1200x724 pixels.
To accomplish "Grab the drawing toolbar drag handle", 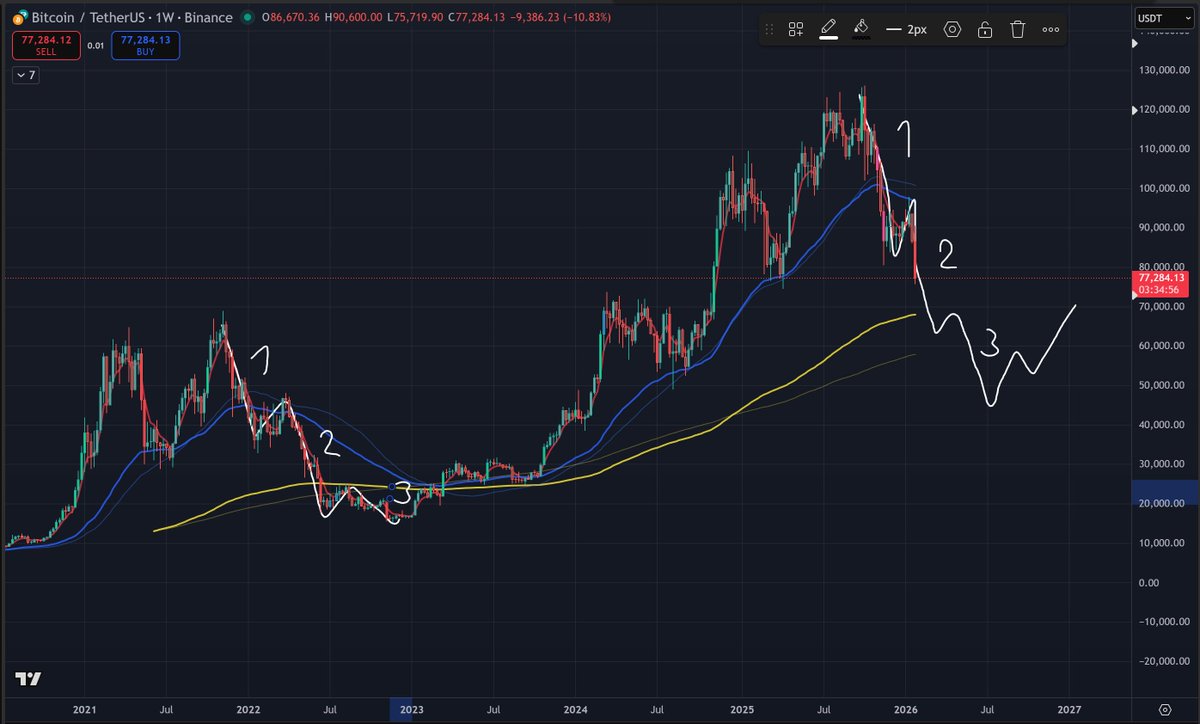I will pos(768,30).
